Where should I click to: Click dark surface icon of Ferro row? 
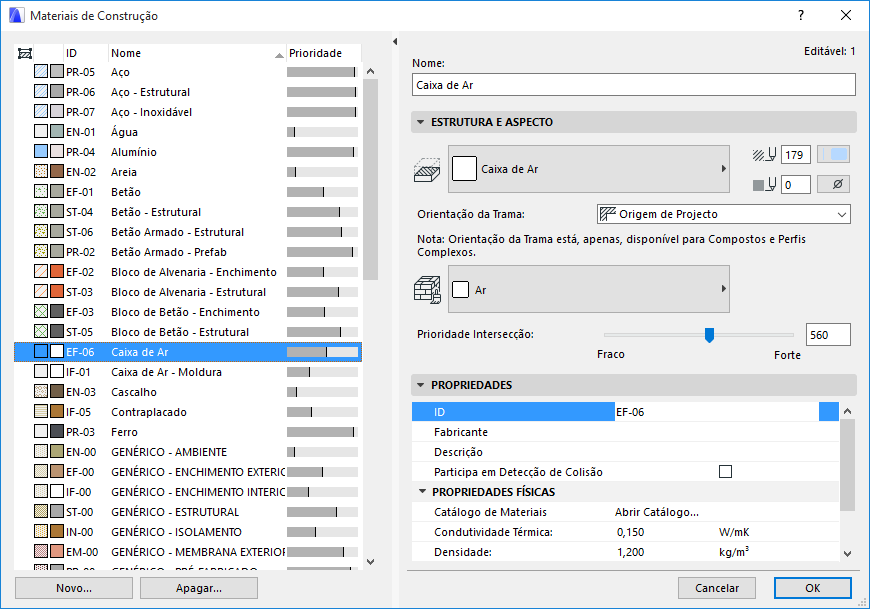[x=57, y=431]
